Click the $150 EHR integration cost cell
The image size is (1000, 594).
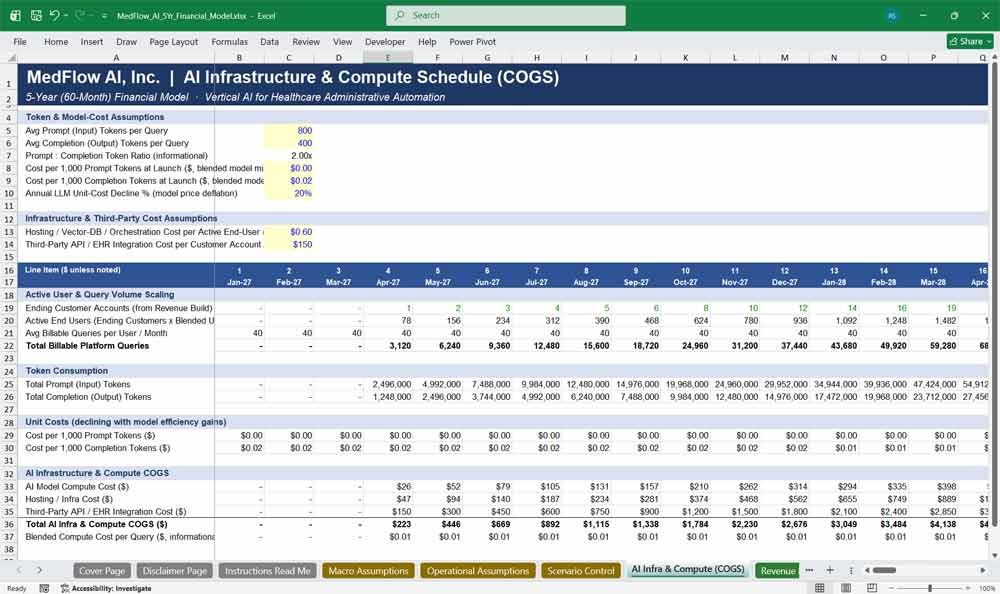(288, 244)
